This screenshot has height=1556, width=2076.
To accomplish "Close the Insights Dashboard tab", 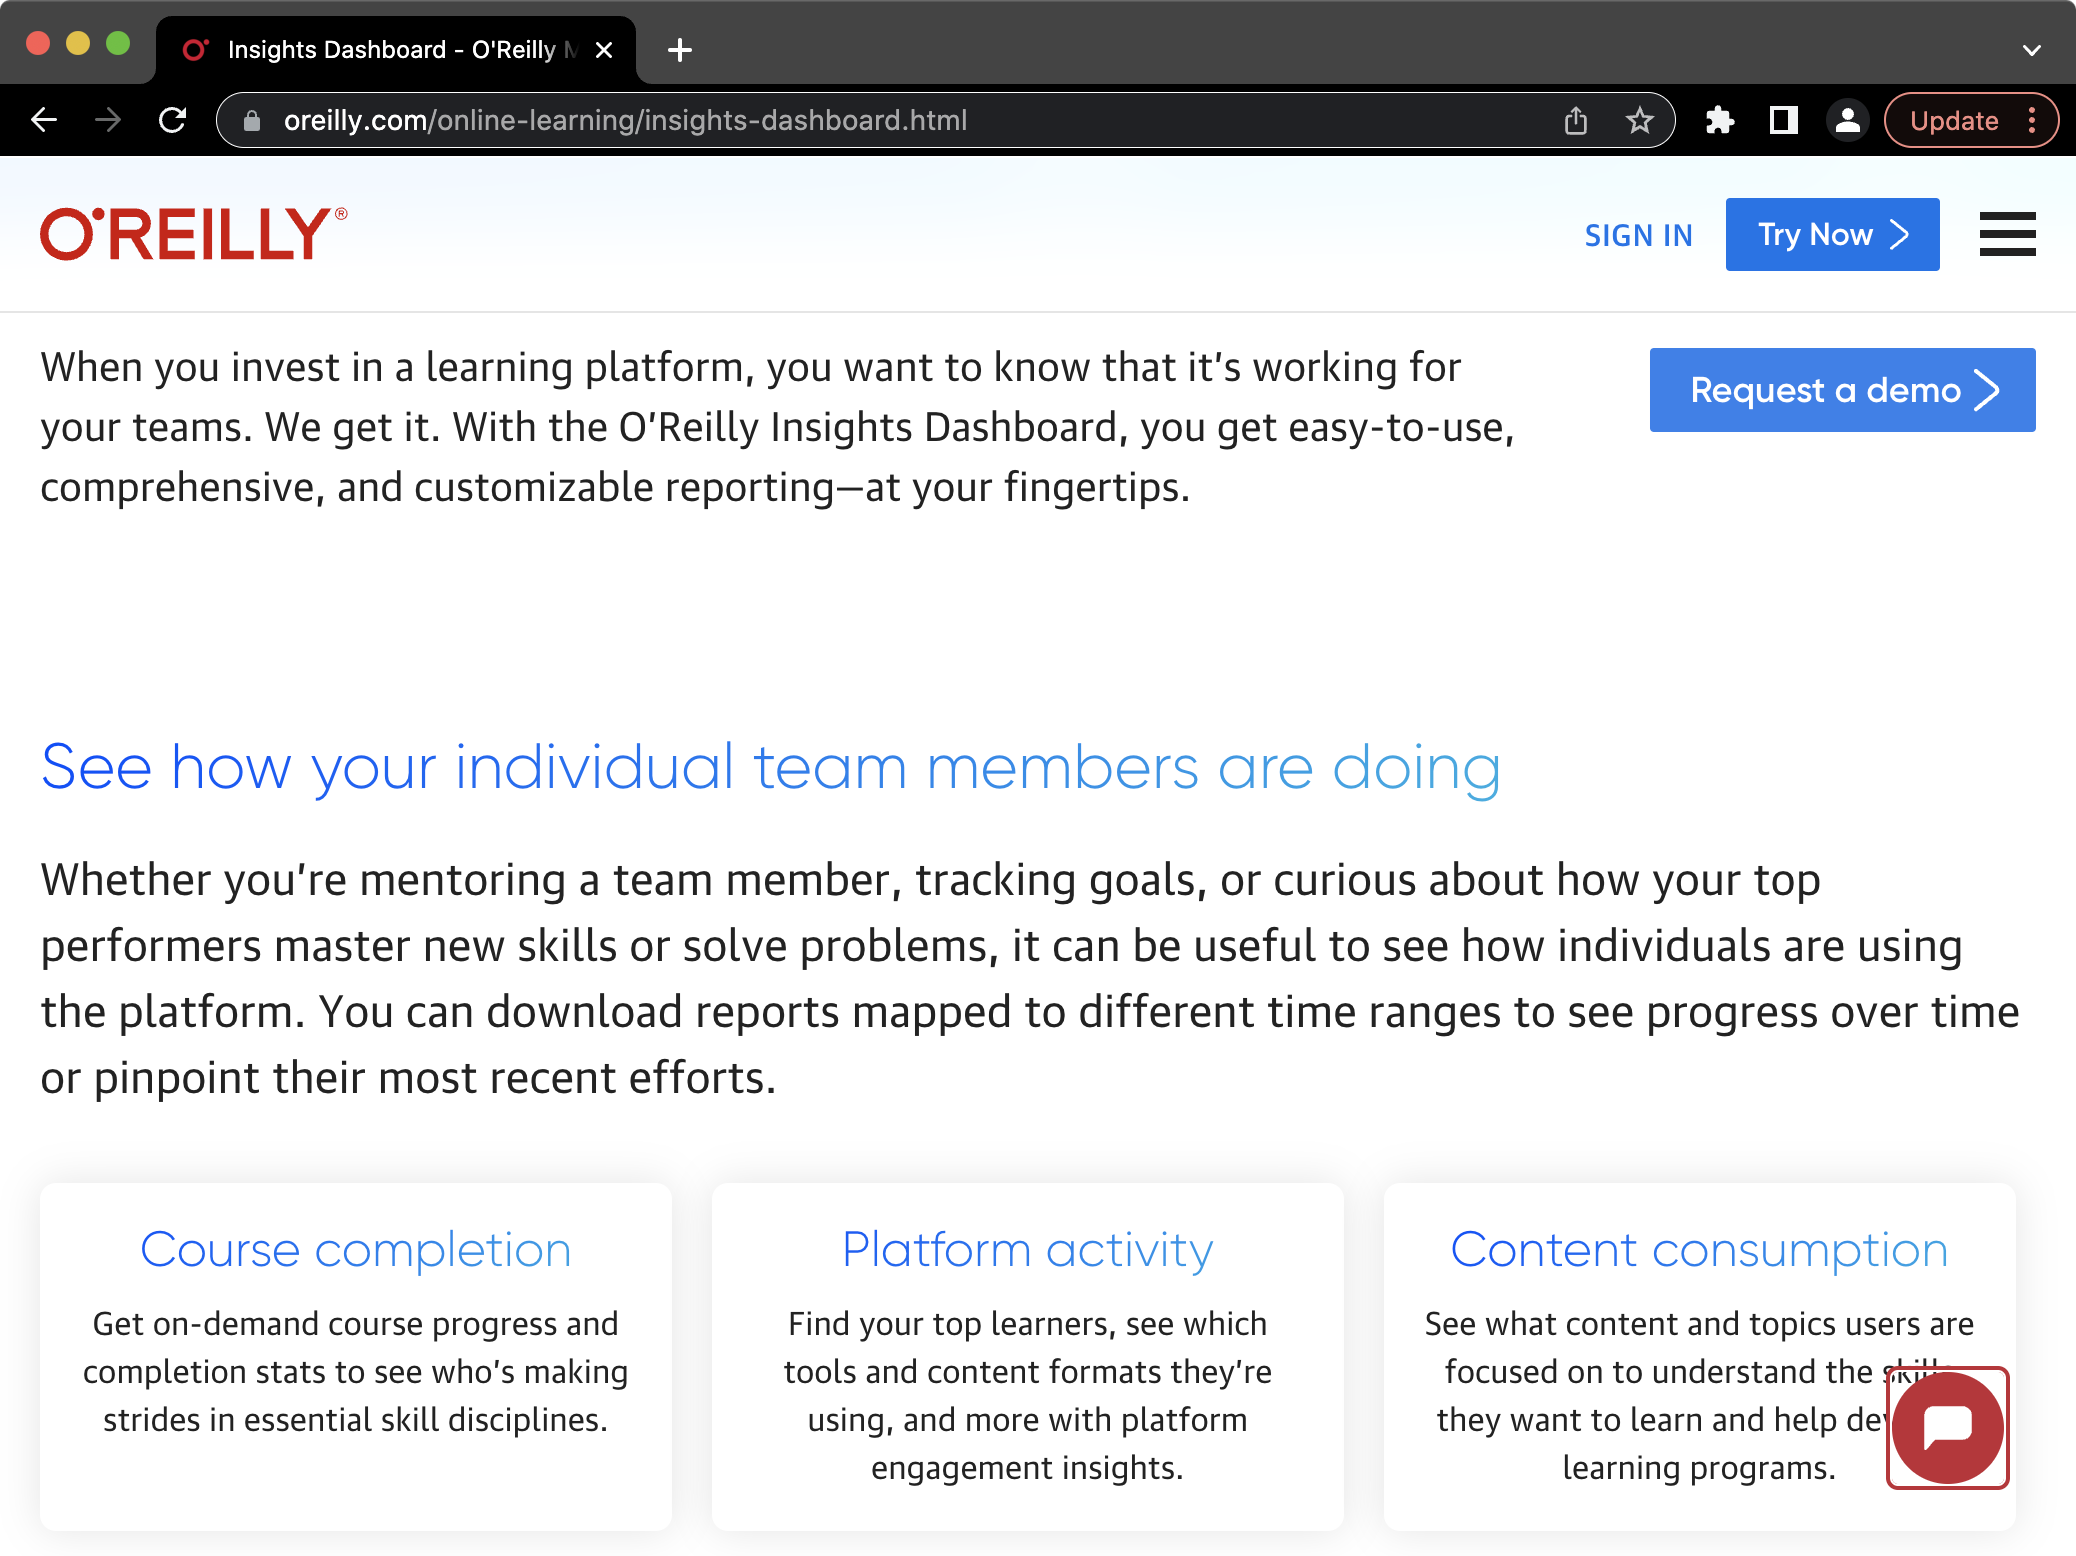I will pyautogui.click(x=604, y=50).
